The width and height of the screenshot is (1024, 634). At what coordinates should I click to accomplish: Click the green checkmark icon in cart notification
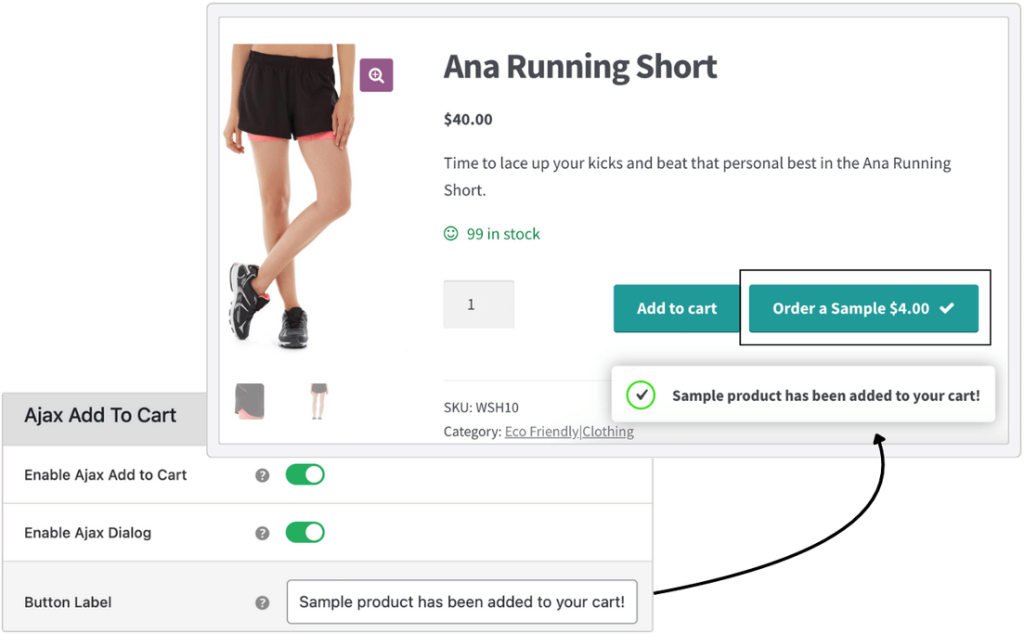coord(641,395)
